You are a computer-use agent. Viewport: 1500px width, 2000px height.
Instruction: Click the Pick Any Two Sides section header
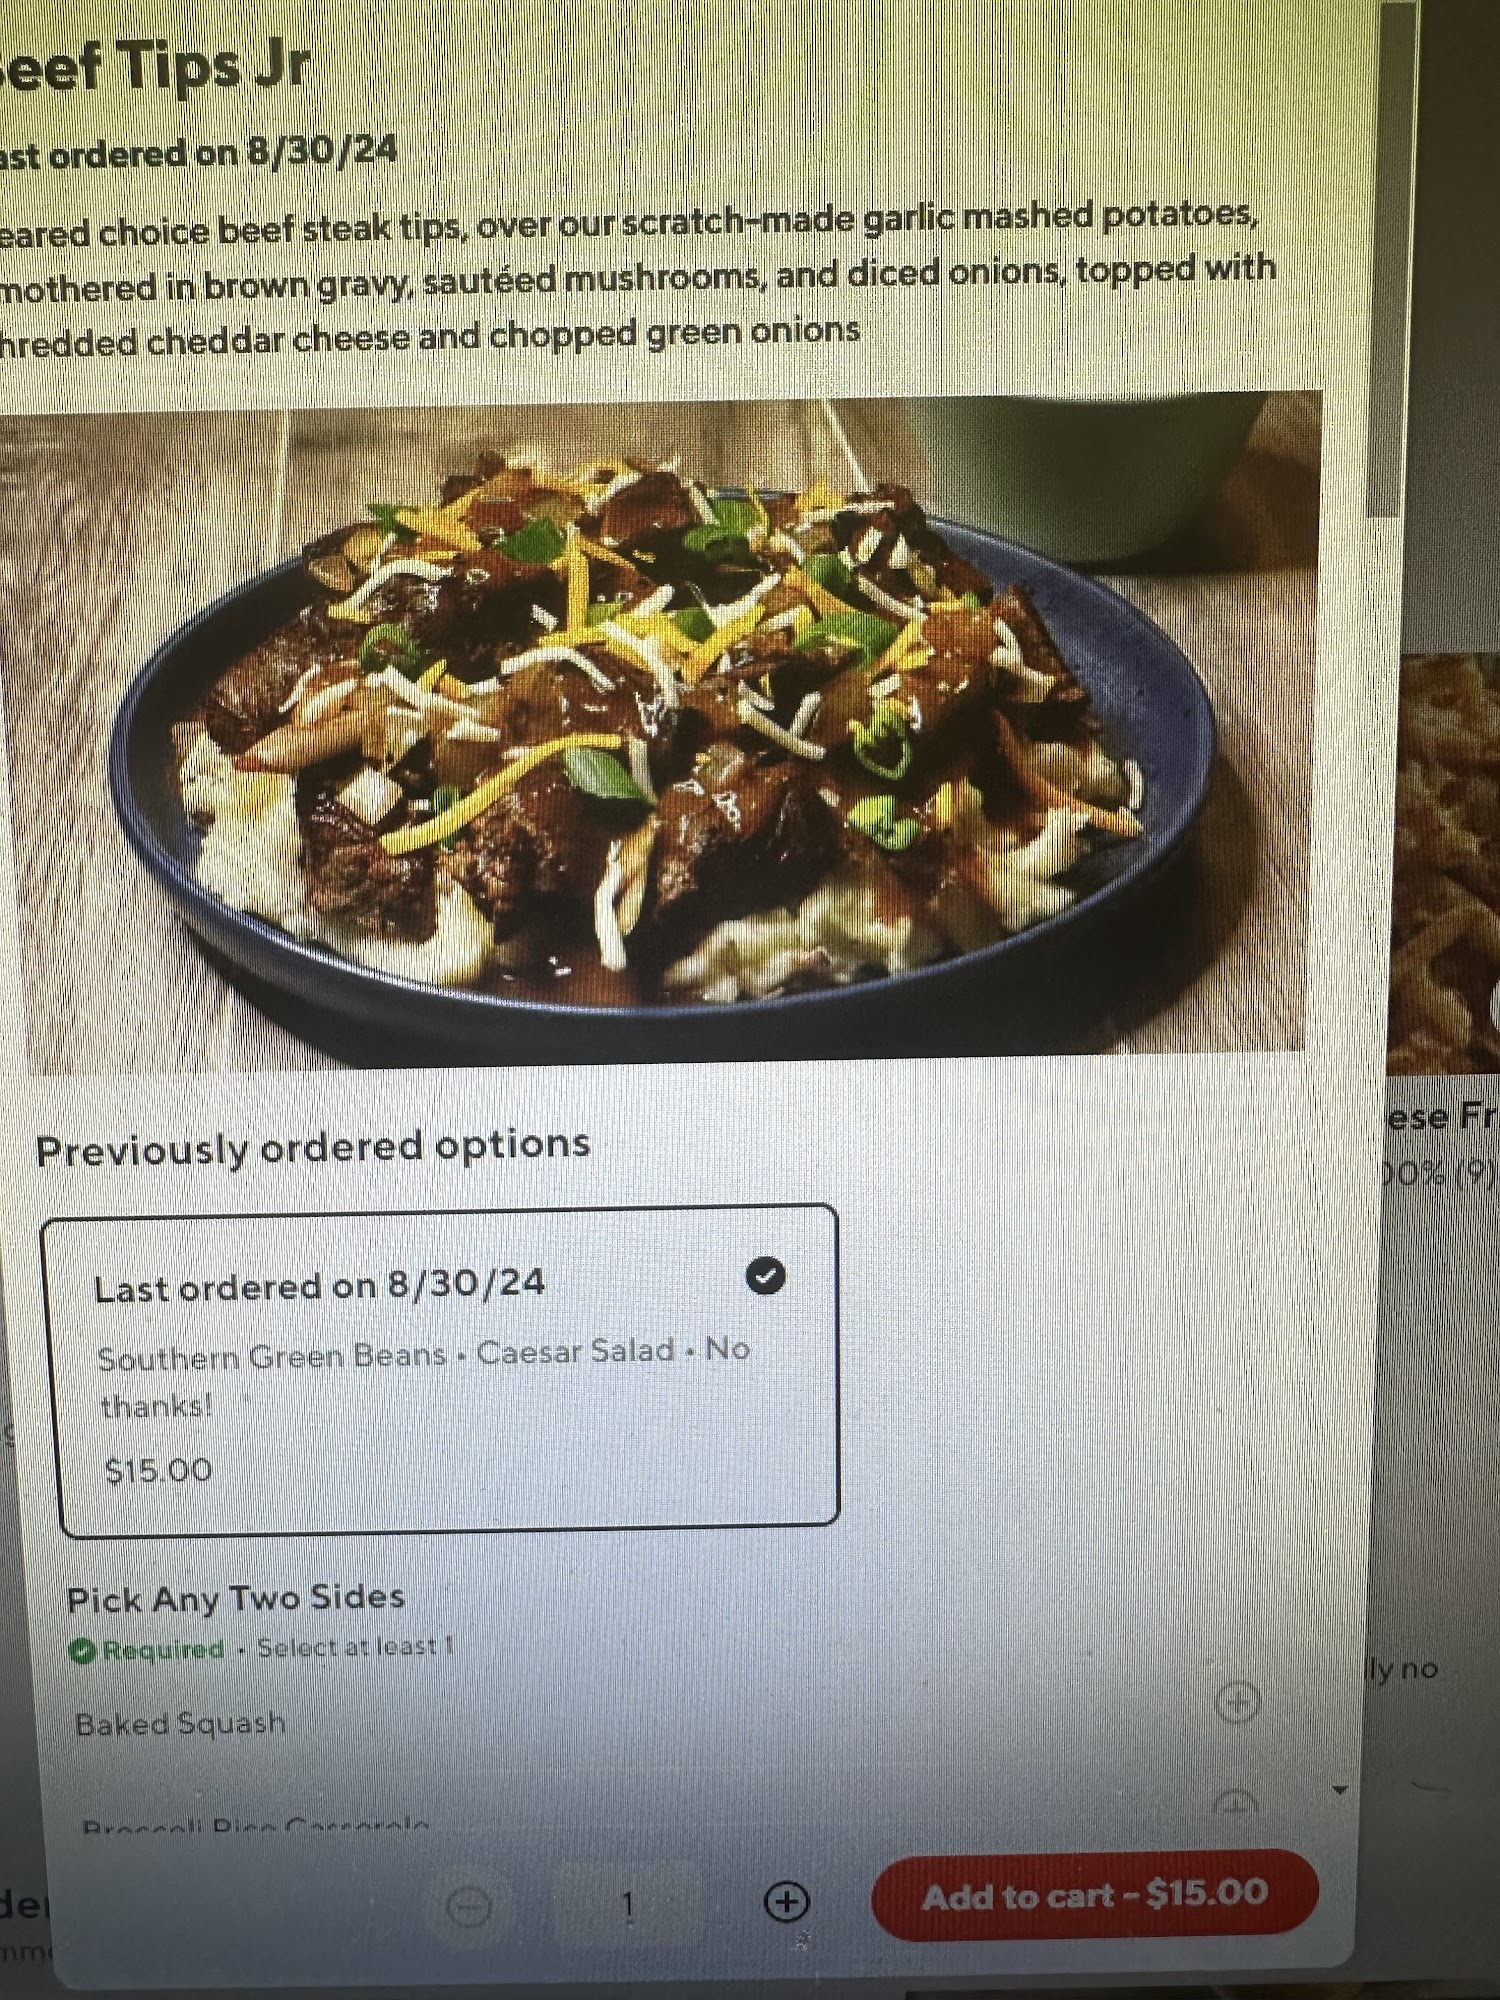pyautogui.click(x=236, y=1597)
